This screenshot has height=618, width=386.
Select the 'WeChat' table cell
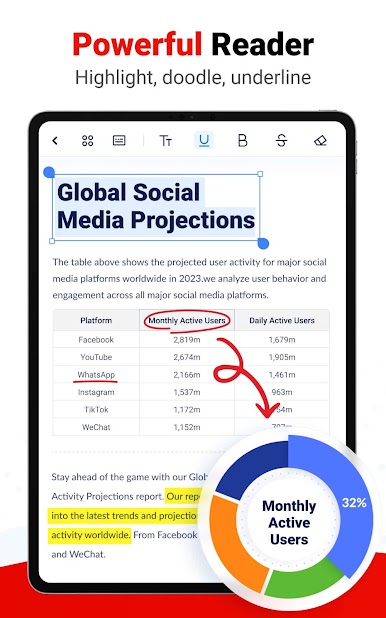96,427
